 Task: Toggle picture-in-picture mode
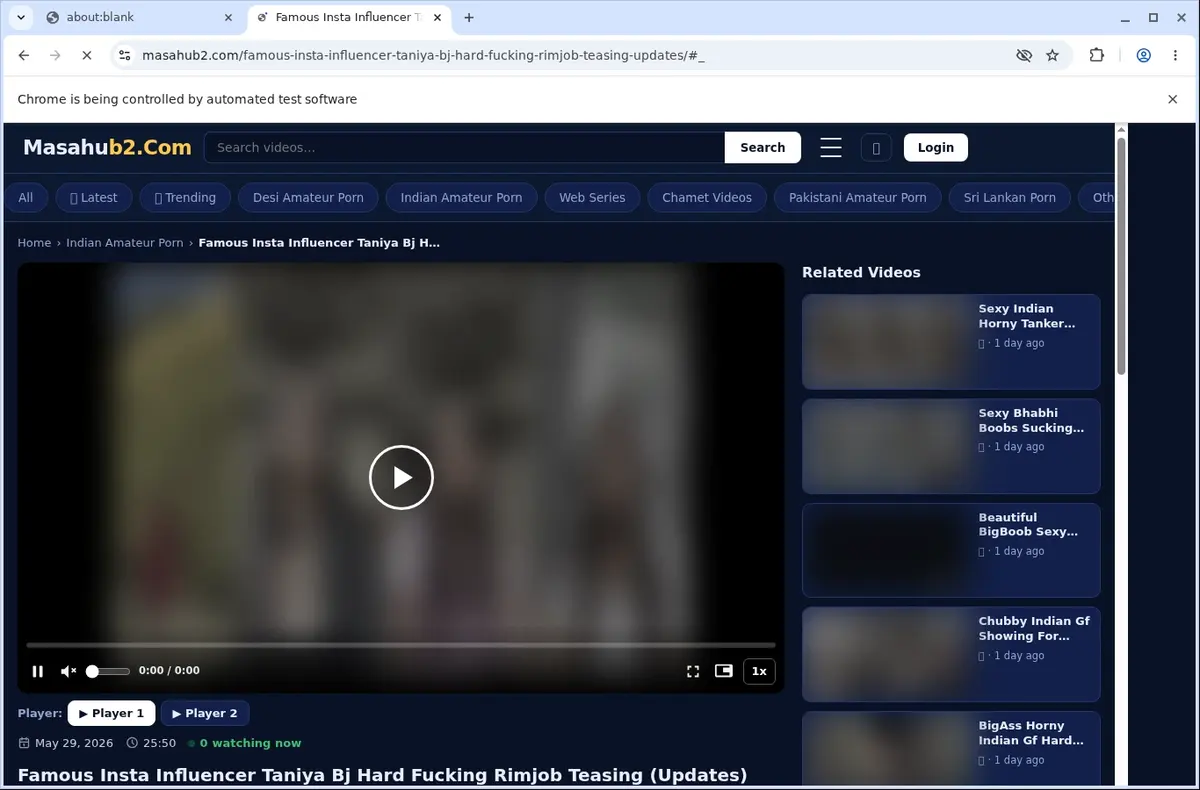click(x=724, y=671)
